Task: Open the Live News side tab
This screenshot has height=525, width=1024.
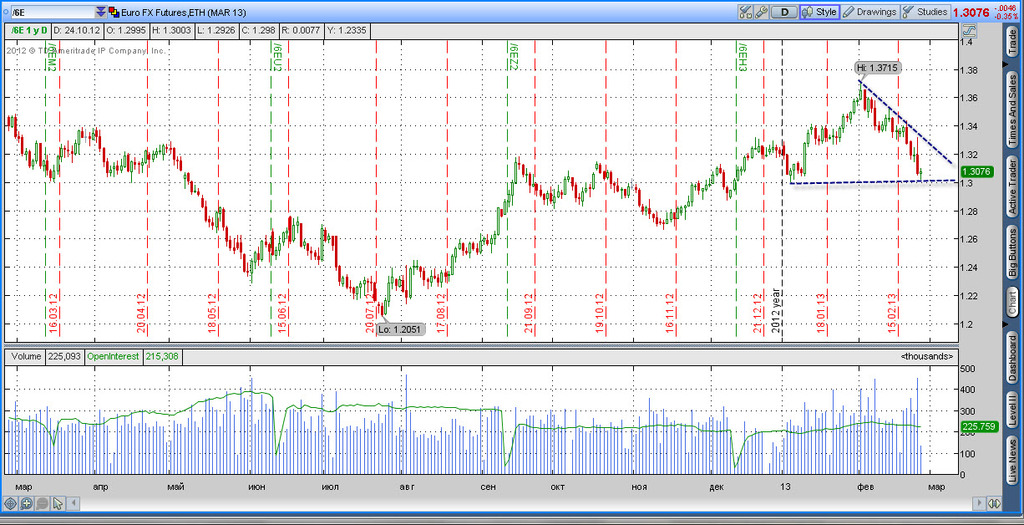Action: [x=1012, y=462]
